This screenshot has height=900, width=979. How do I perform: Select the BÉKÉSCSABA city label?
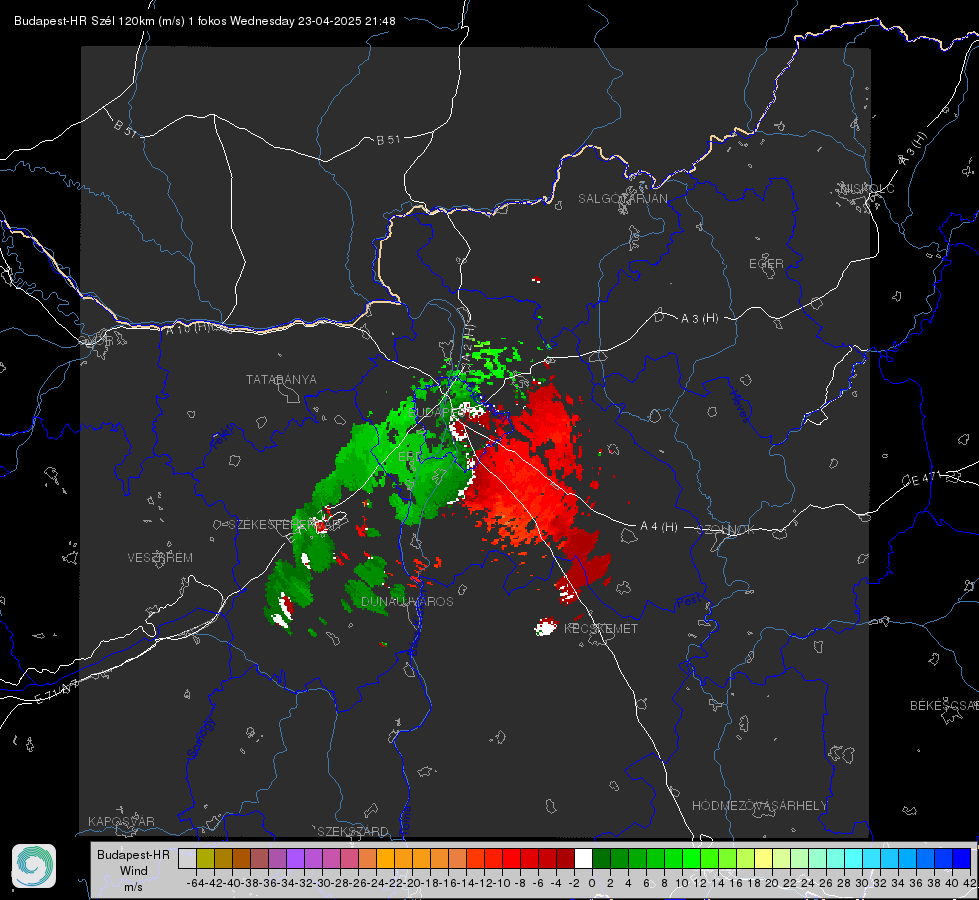(x=944, y=706)
